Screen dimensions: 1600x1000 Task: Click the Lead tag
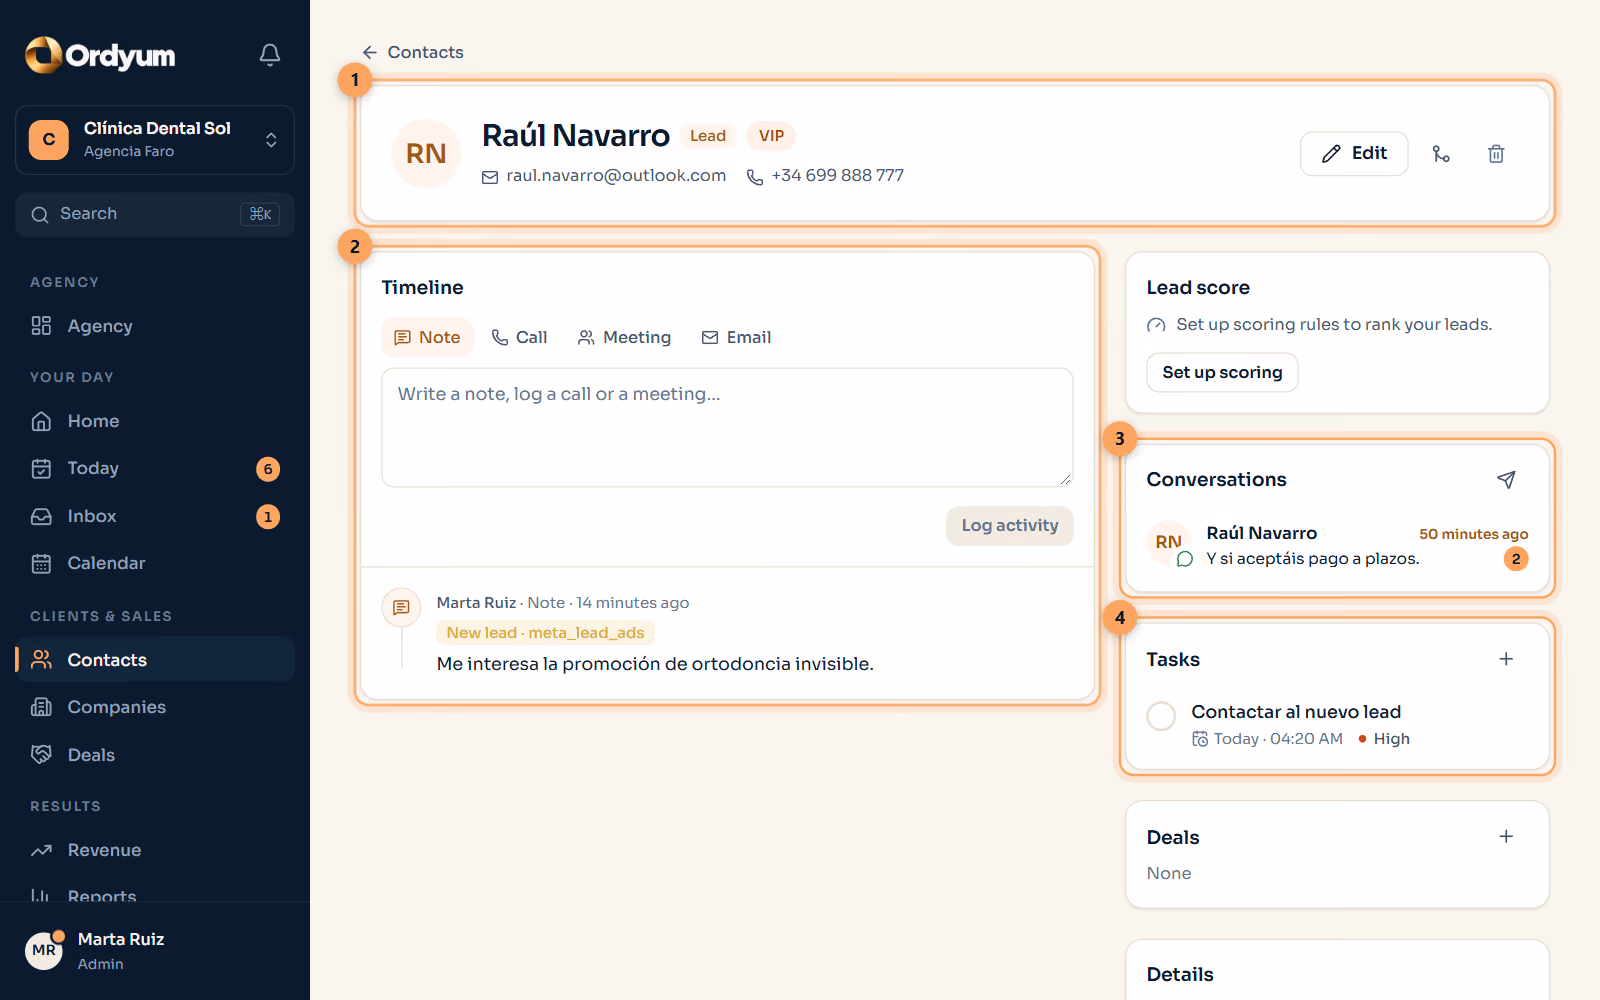point(708,136)
